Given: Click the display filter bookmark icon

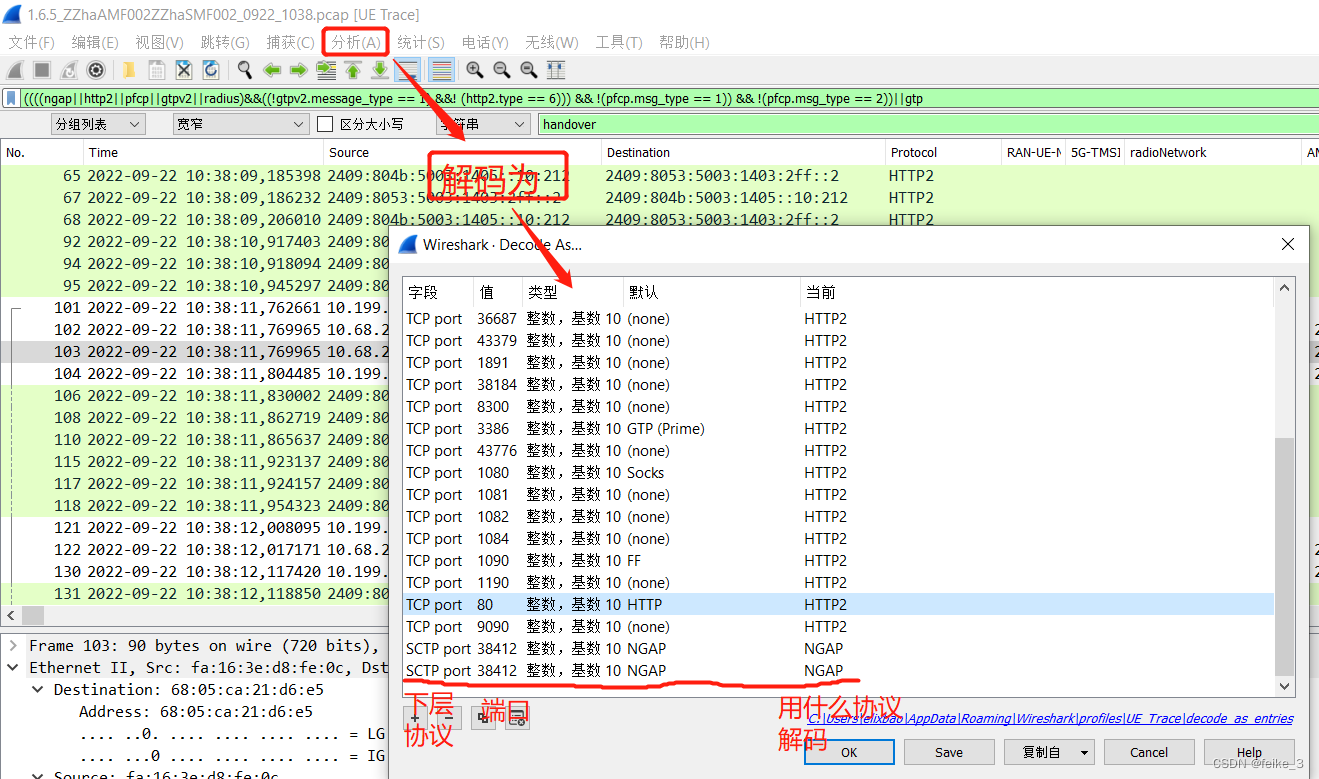Looking at the screenshot, I should tap(11, 98).
